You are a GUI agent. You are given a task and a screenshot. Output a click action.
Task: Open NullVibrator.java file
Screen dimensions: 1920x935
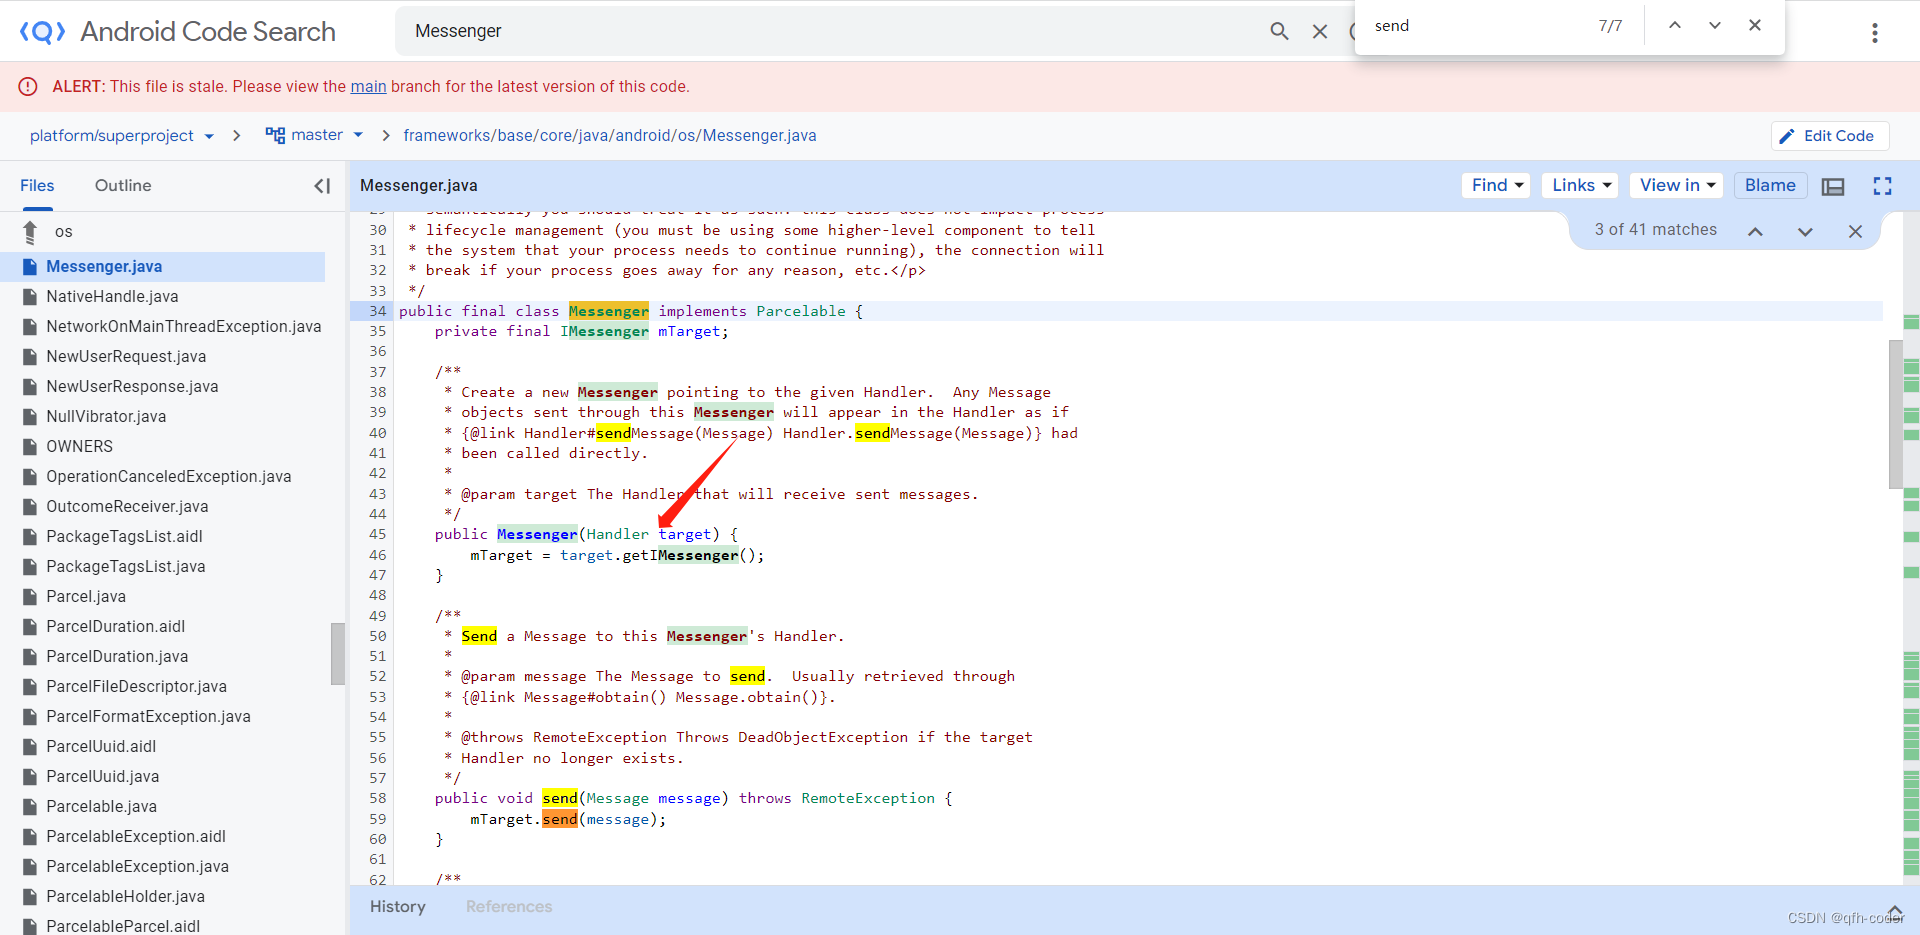(106, 417)
